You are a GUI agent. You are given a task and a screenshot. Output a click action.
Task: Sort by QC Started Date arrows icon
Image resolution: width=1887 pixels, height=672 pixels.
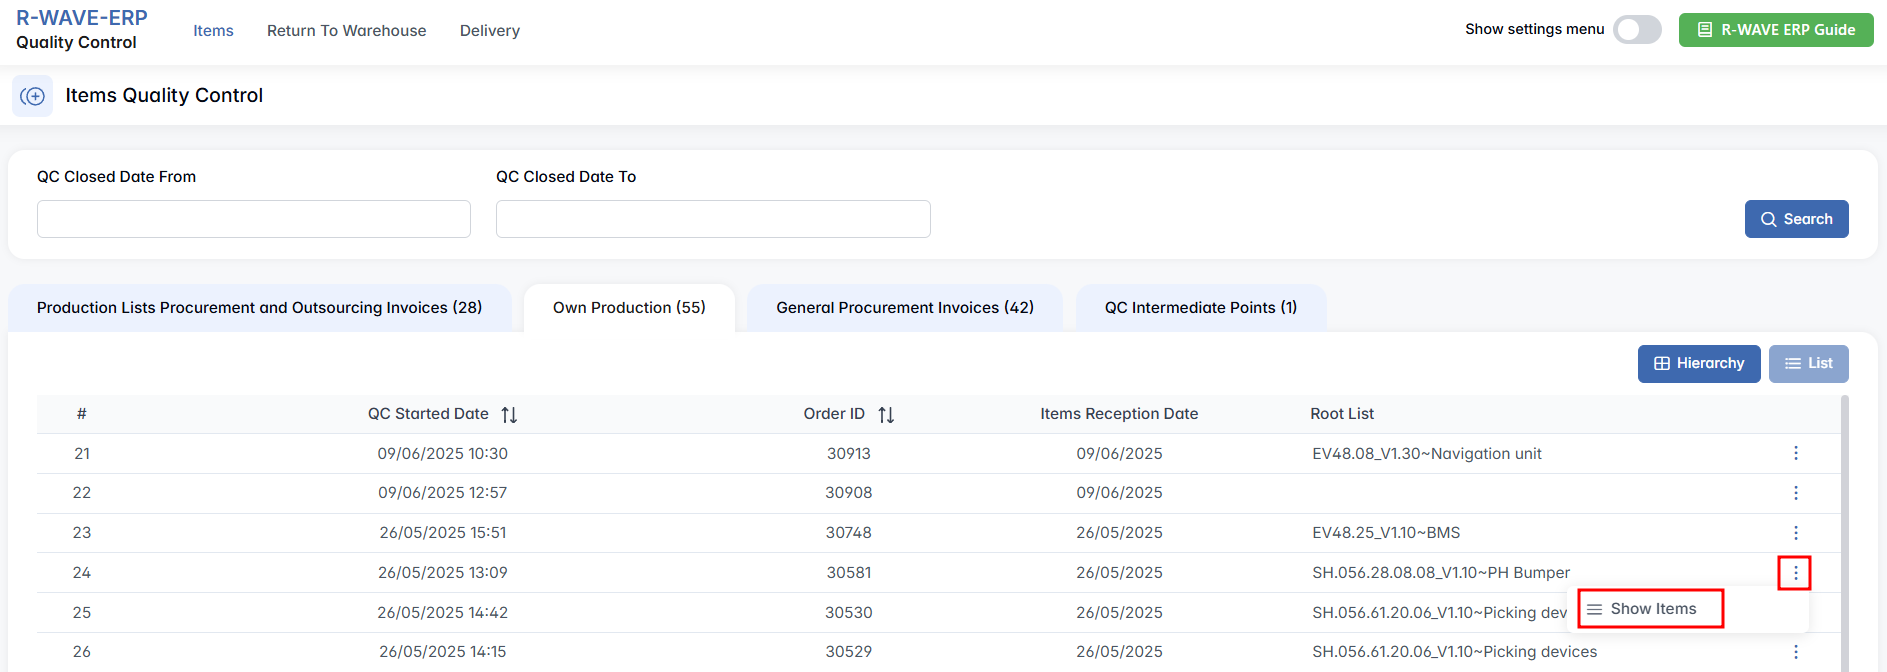pyautogui.click(x=509, y=414)
